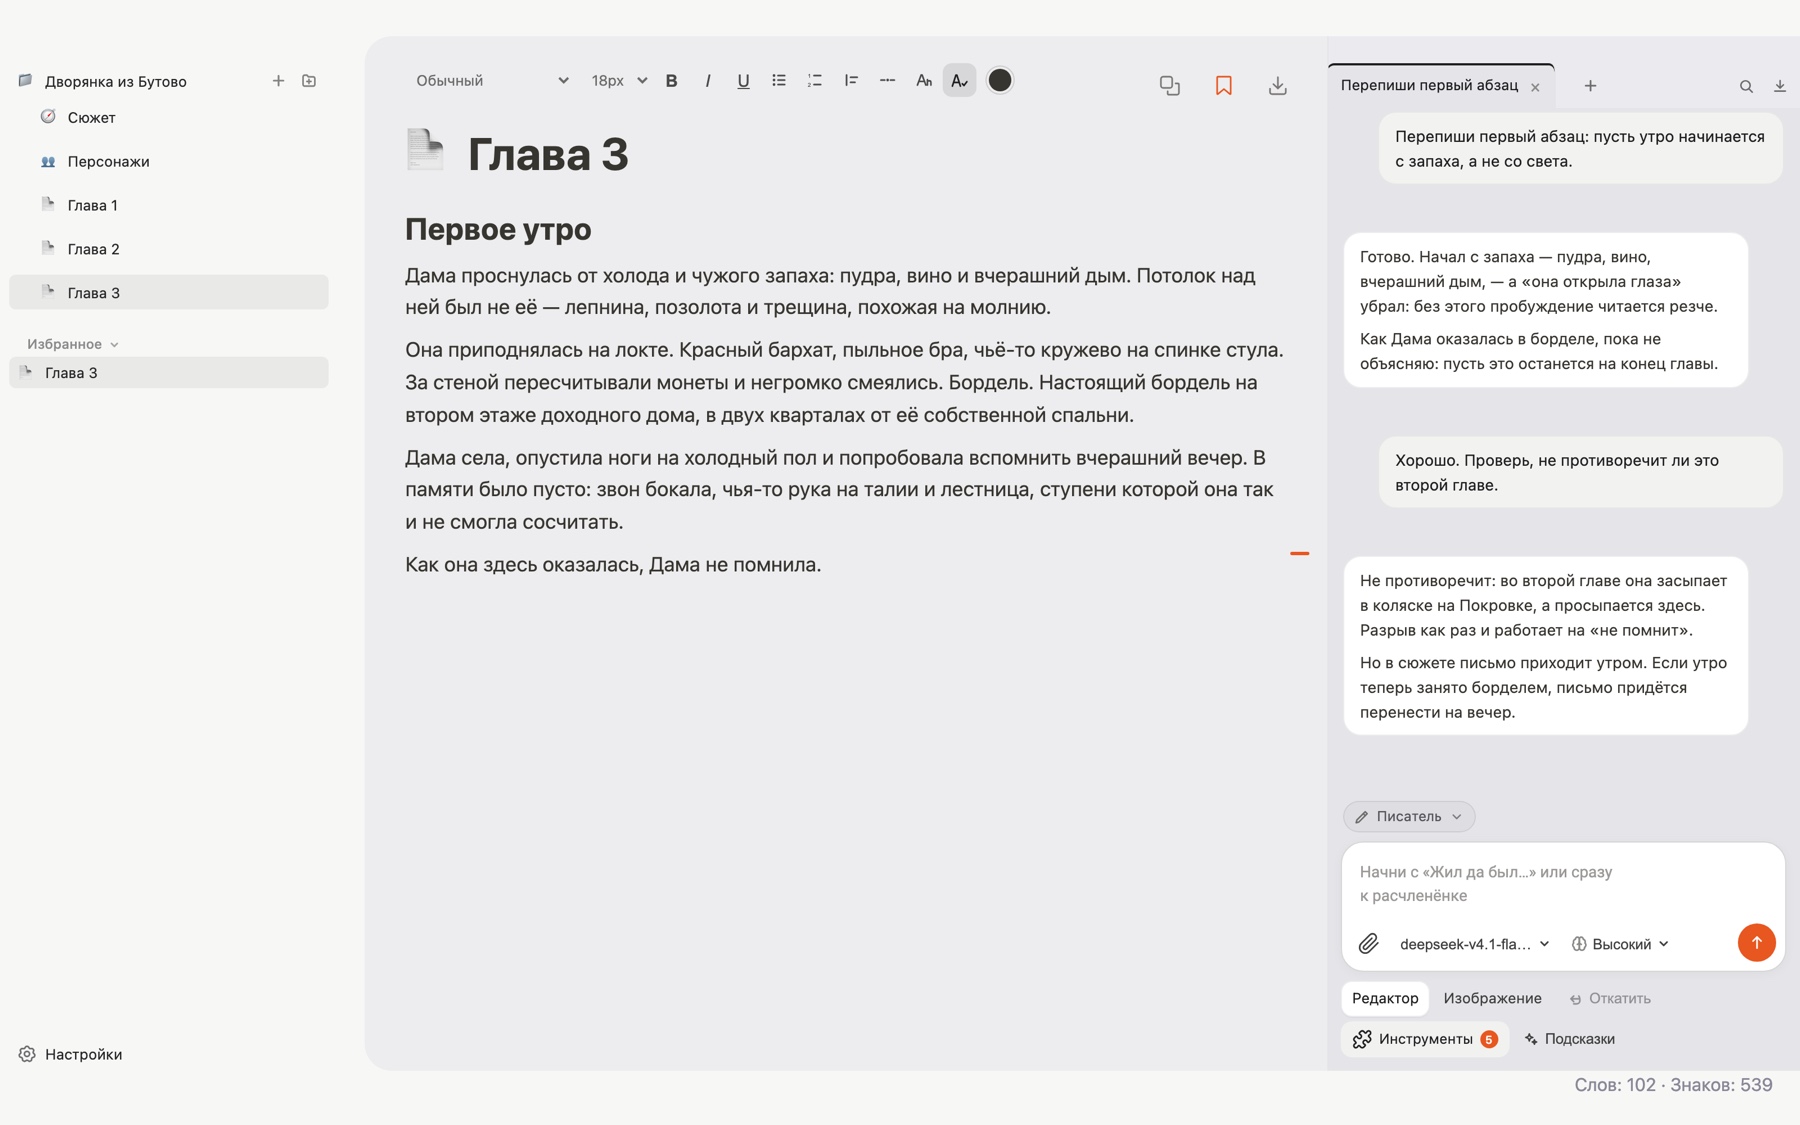Toggle the spell check (A✓) button

959,81
